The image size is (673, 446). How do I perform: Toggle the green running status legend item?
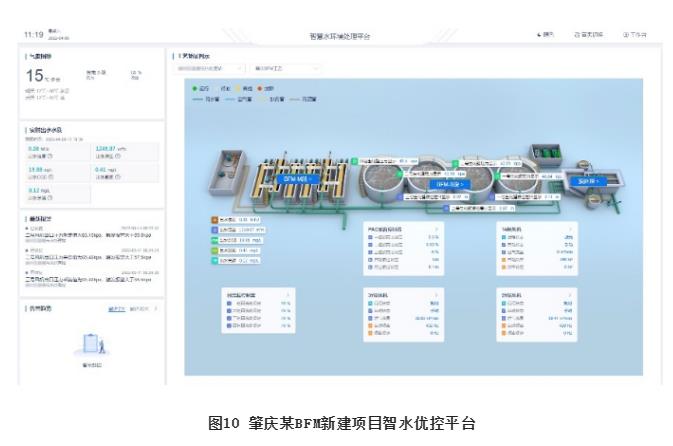click(x=196, y=88)
